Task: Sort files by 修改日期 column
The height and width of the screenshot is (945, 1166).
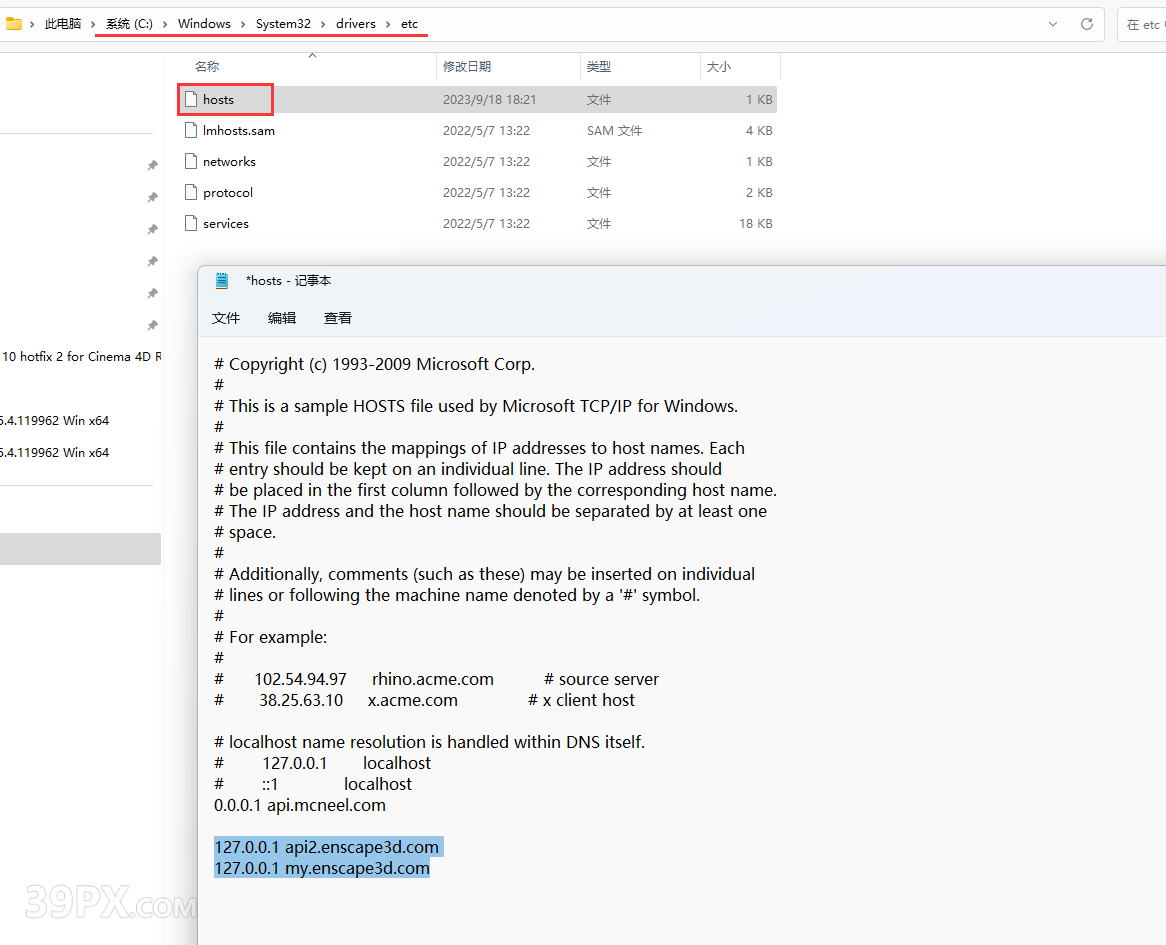Action: coord(467,67)
